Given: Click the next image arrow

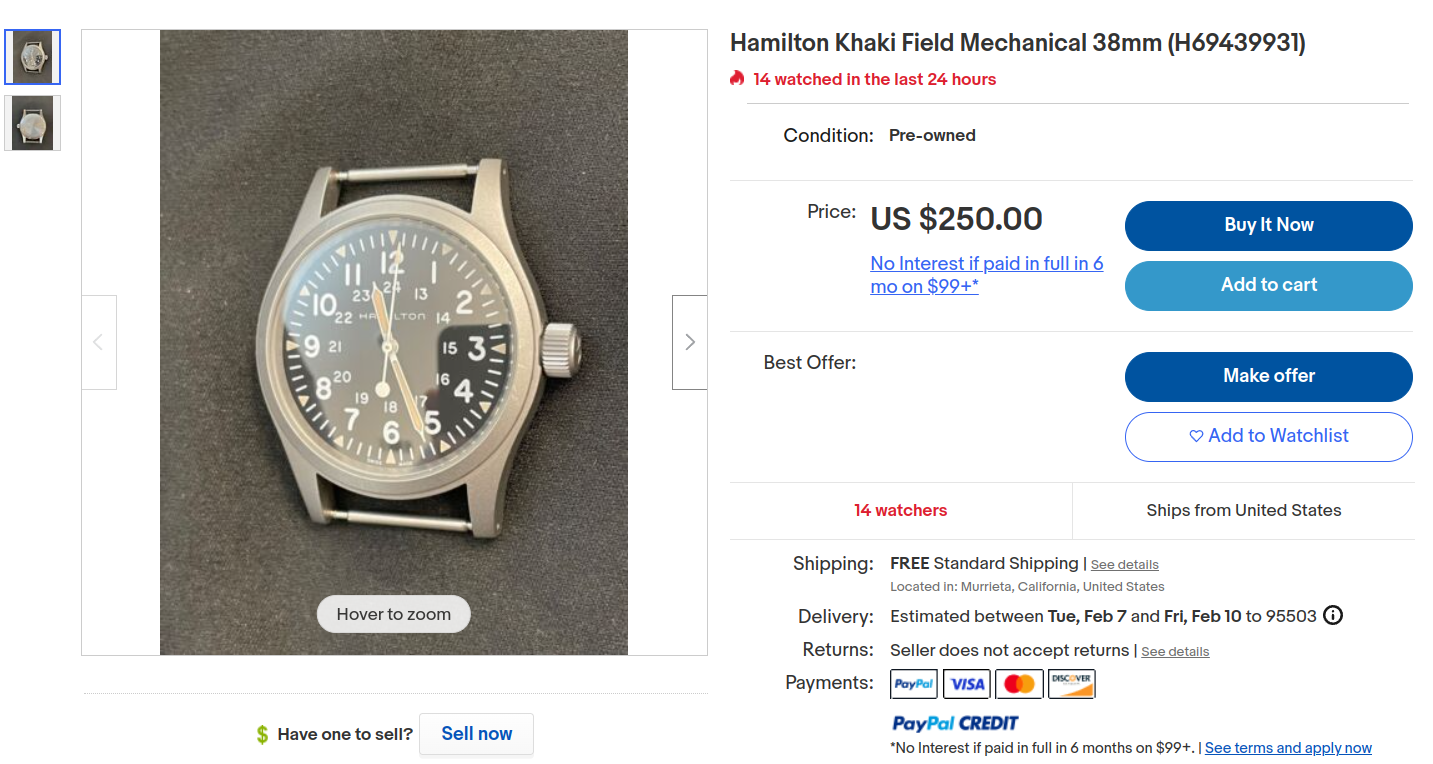Looking at the screenshot, I should tap(689, 342).
